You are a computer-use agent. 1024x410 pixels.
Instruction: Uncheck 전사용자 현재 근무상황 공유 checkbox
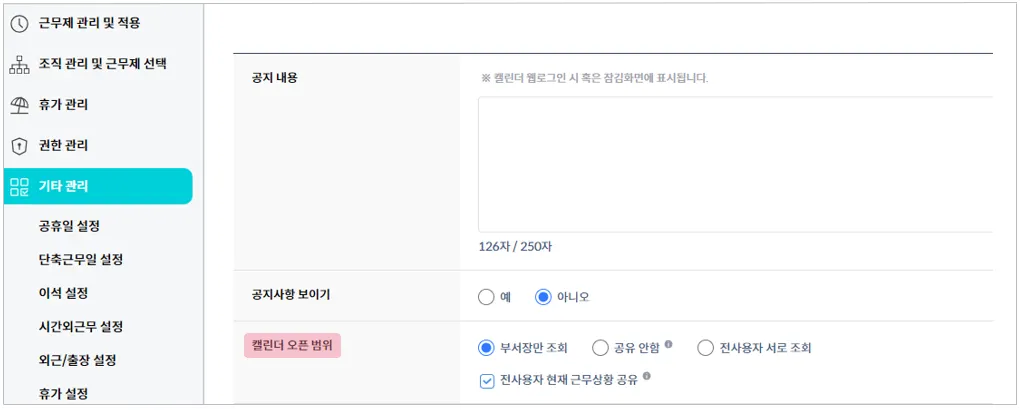487,380
